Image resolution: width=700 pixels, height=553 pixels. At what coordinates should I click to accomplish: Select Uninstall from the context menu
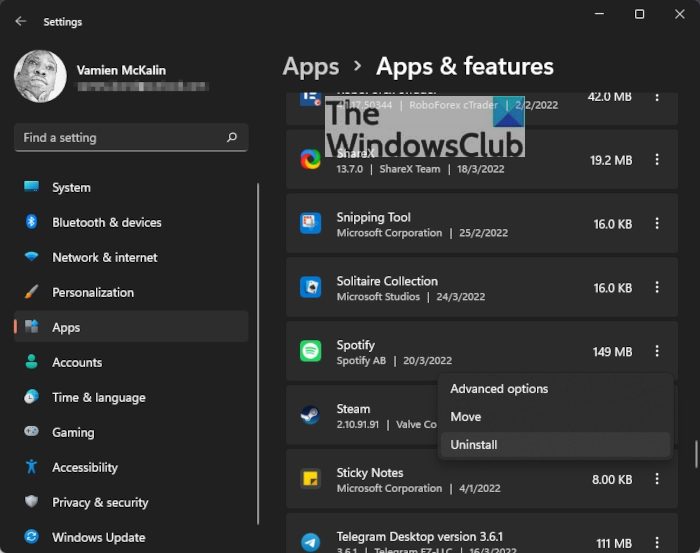[474, 445]
